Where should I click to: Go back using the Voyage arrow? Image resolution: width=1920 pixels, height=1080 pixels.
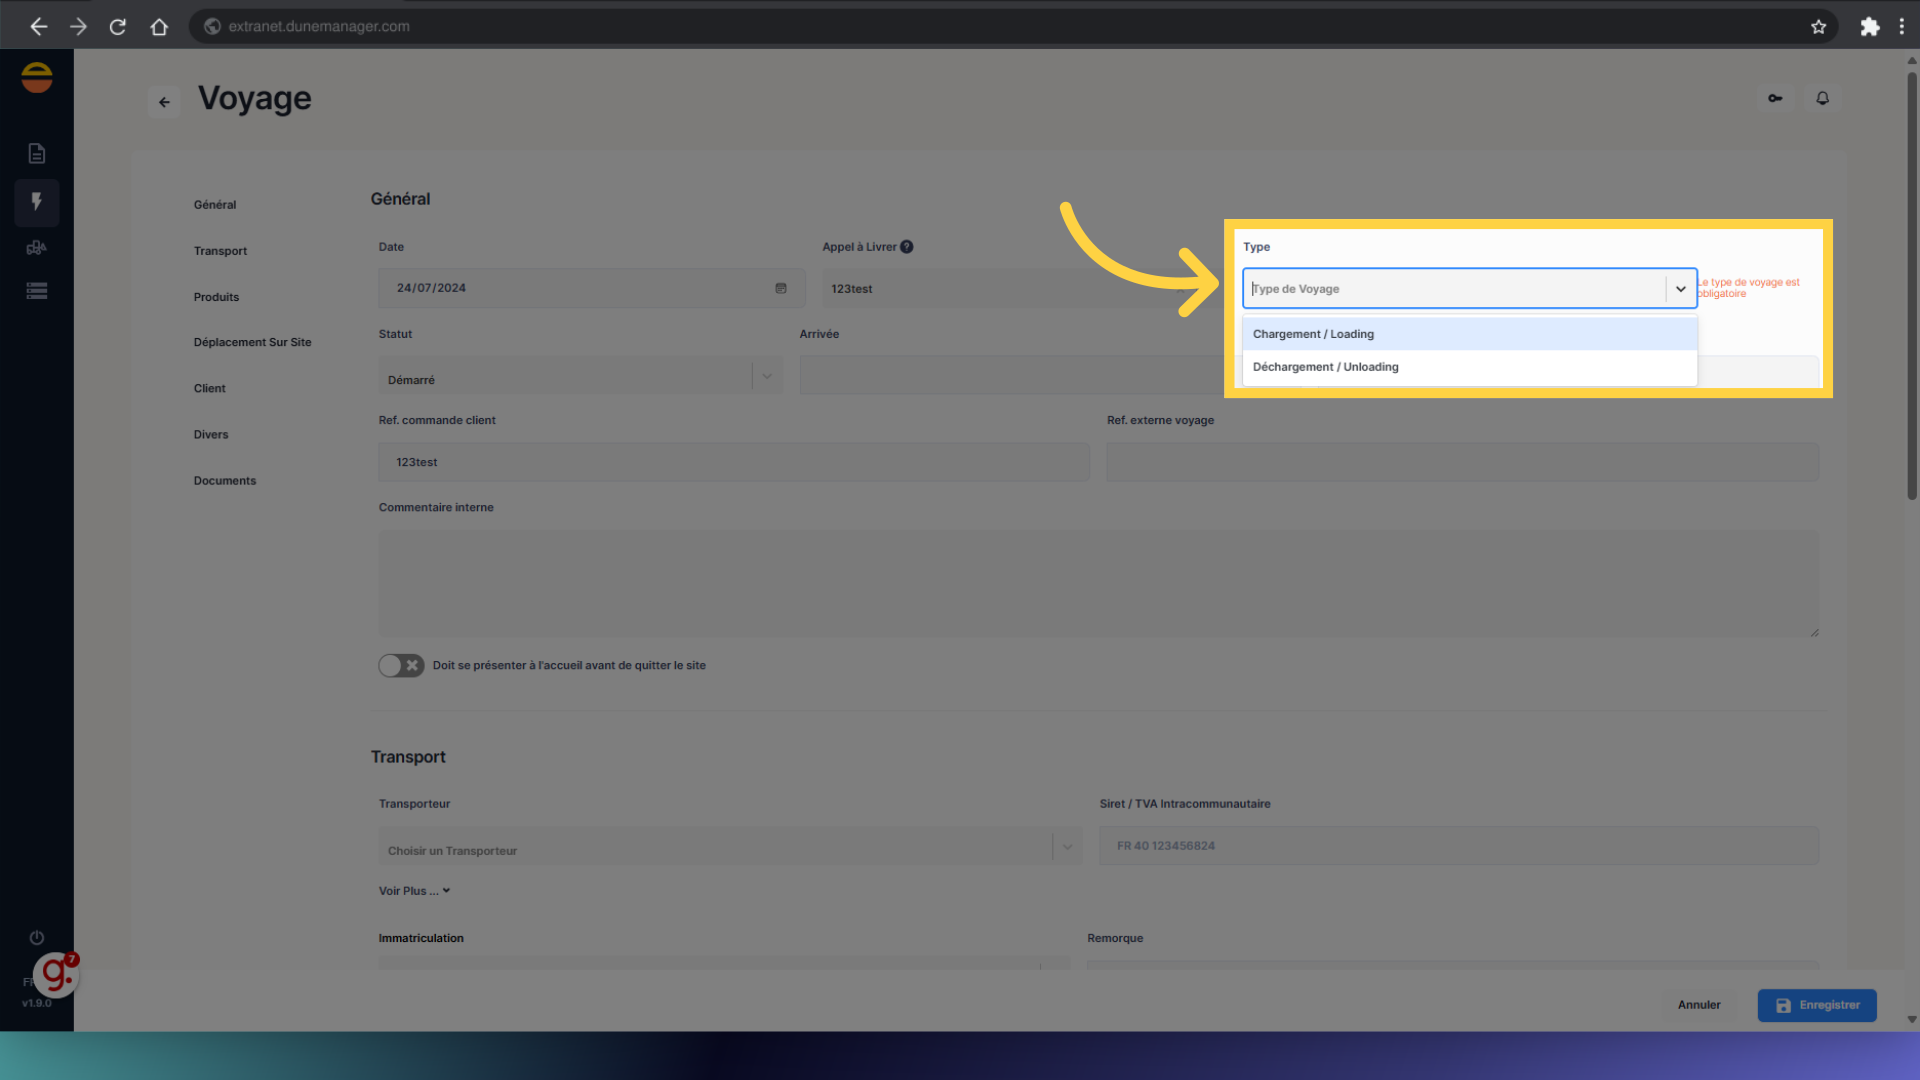coord(164,102)
